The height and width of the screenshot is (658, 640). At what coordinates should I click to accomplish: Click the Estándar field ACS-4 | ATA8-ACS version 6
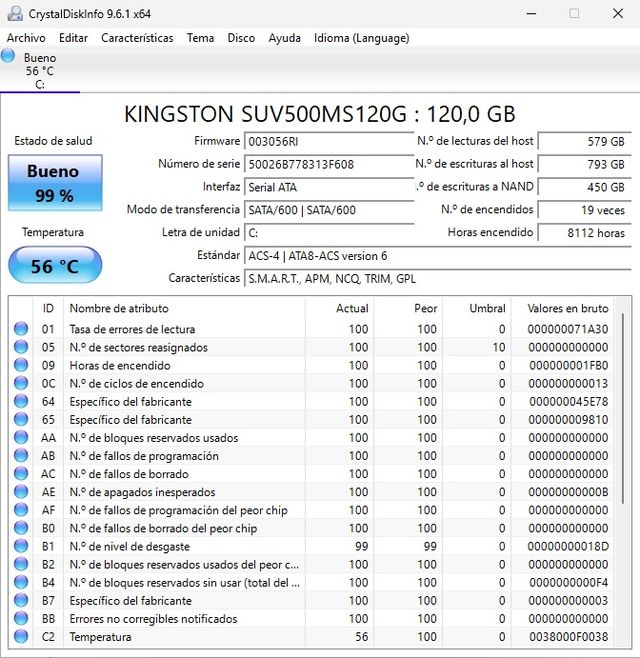[x=438, y=256]
